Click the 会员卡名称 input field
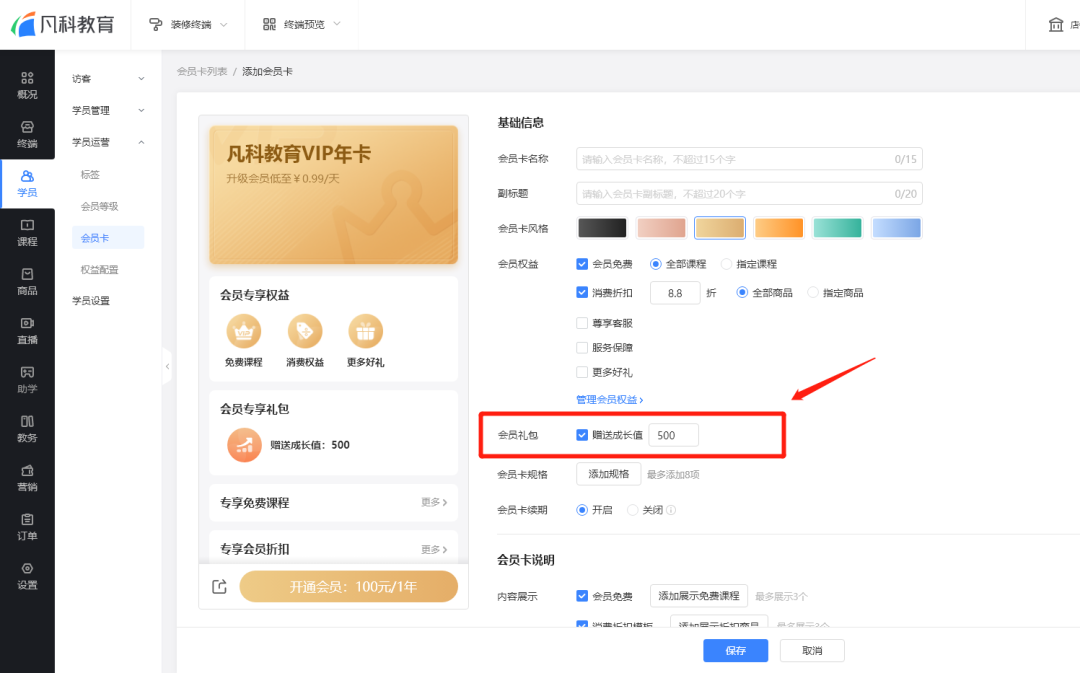This screenshot has width=1080, height=673. pos(749,159)
